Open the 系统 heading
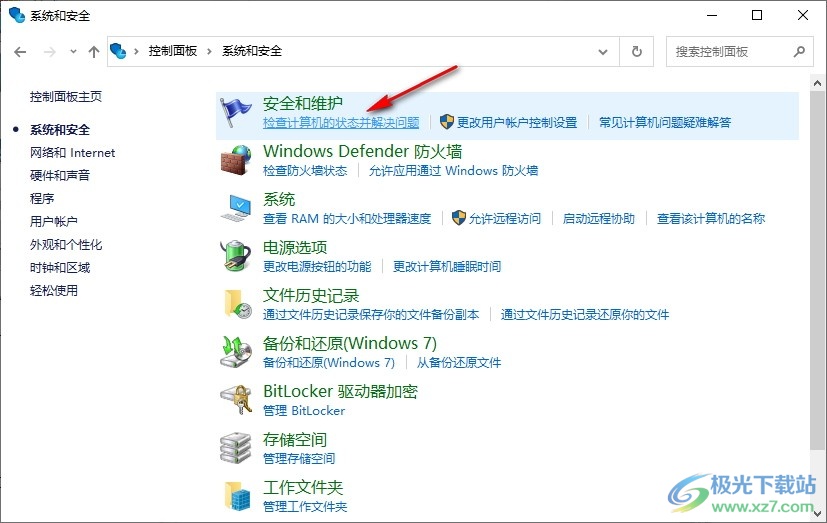 (x=279, y=199)
